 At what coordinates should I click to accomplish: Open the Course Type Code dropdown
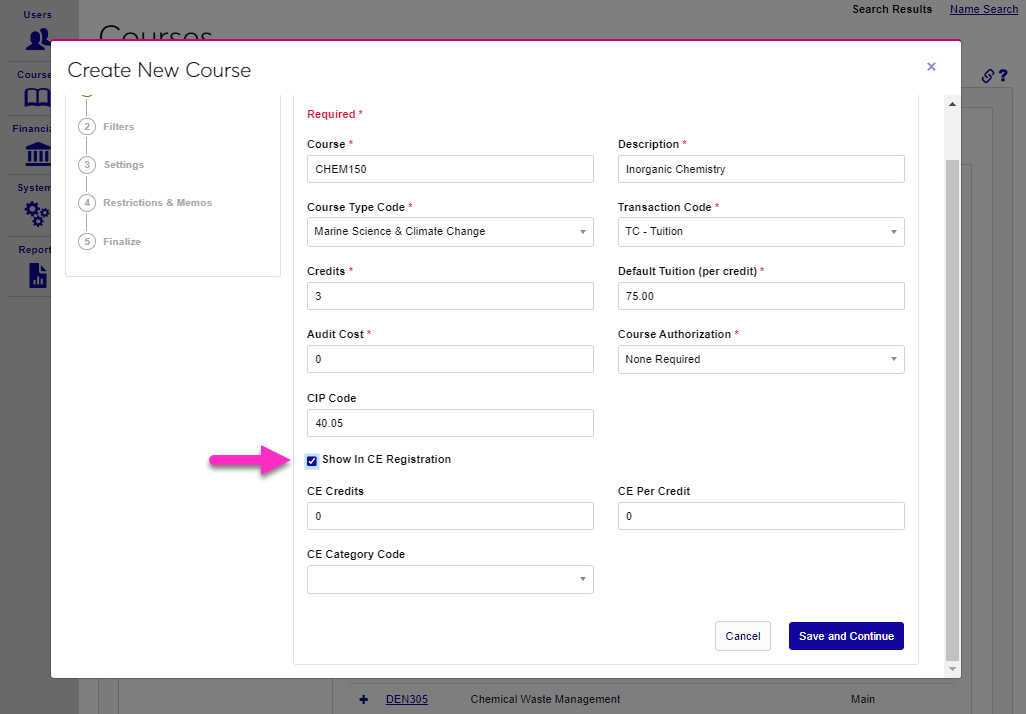click(450, 232)
